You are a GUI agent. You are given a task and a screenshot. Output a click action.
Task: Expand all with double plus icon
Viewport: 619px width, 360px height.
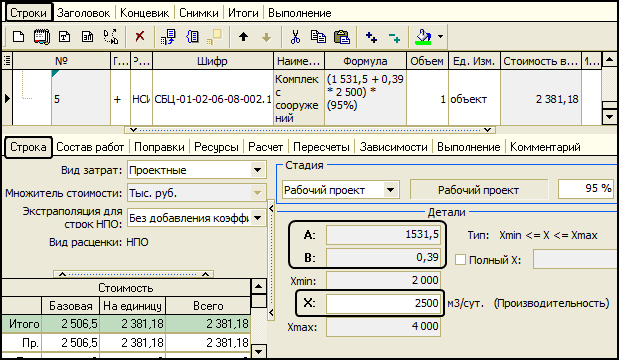click(x=371, y=37)
